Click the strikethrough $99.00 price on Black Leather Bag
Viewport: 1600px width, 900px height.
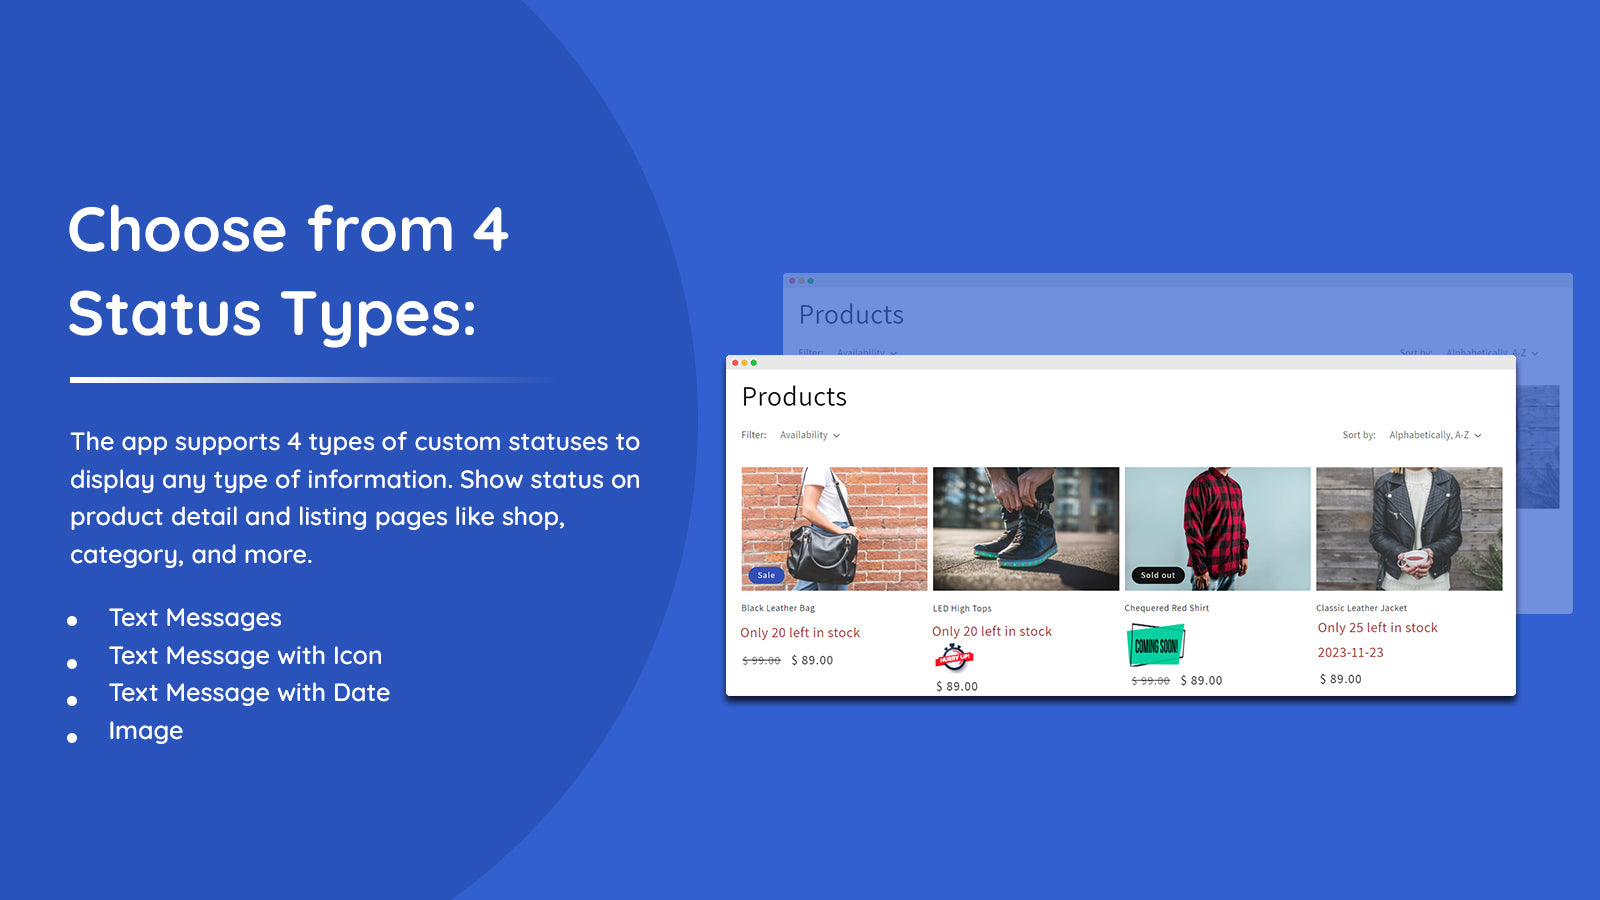coord(760,660)
